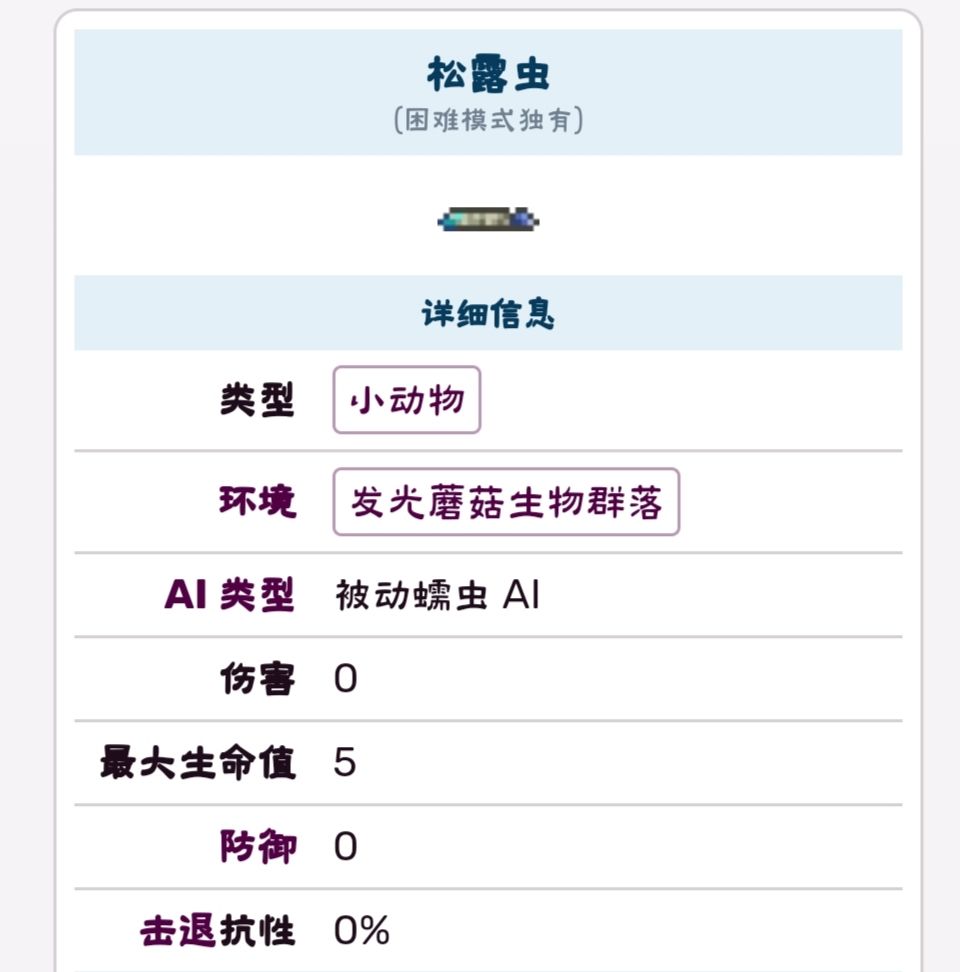Open the purple 击退 link
Viewport: 960px width, 972px height.
pyautogui.click(x=178, y=931)
